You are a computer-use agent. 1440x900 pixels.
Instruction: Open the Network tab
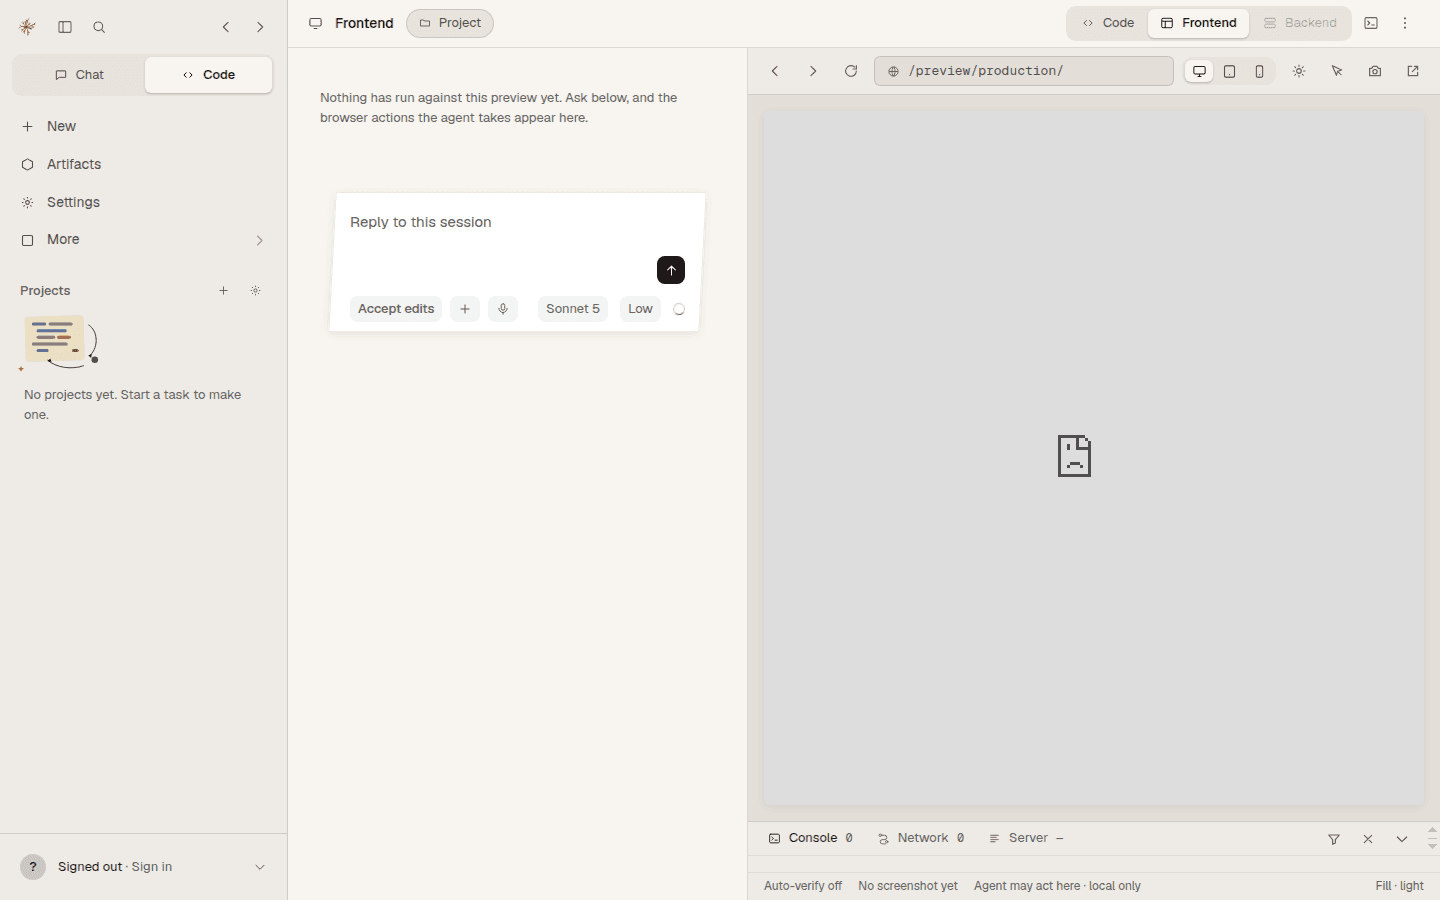921,838
